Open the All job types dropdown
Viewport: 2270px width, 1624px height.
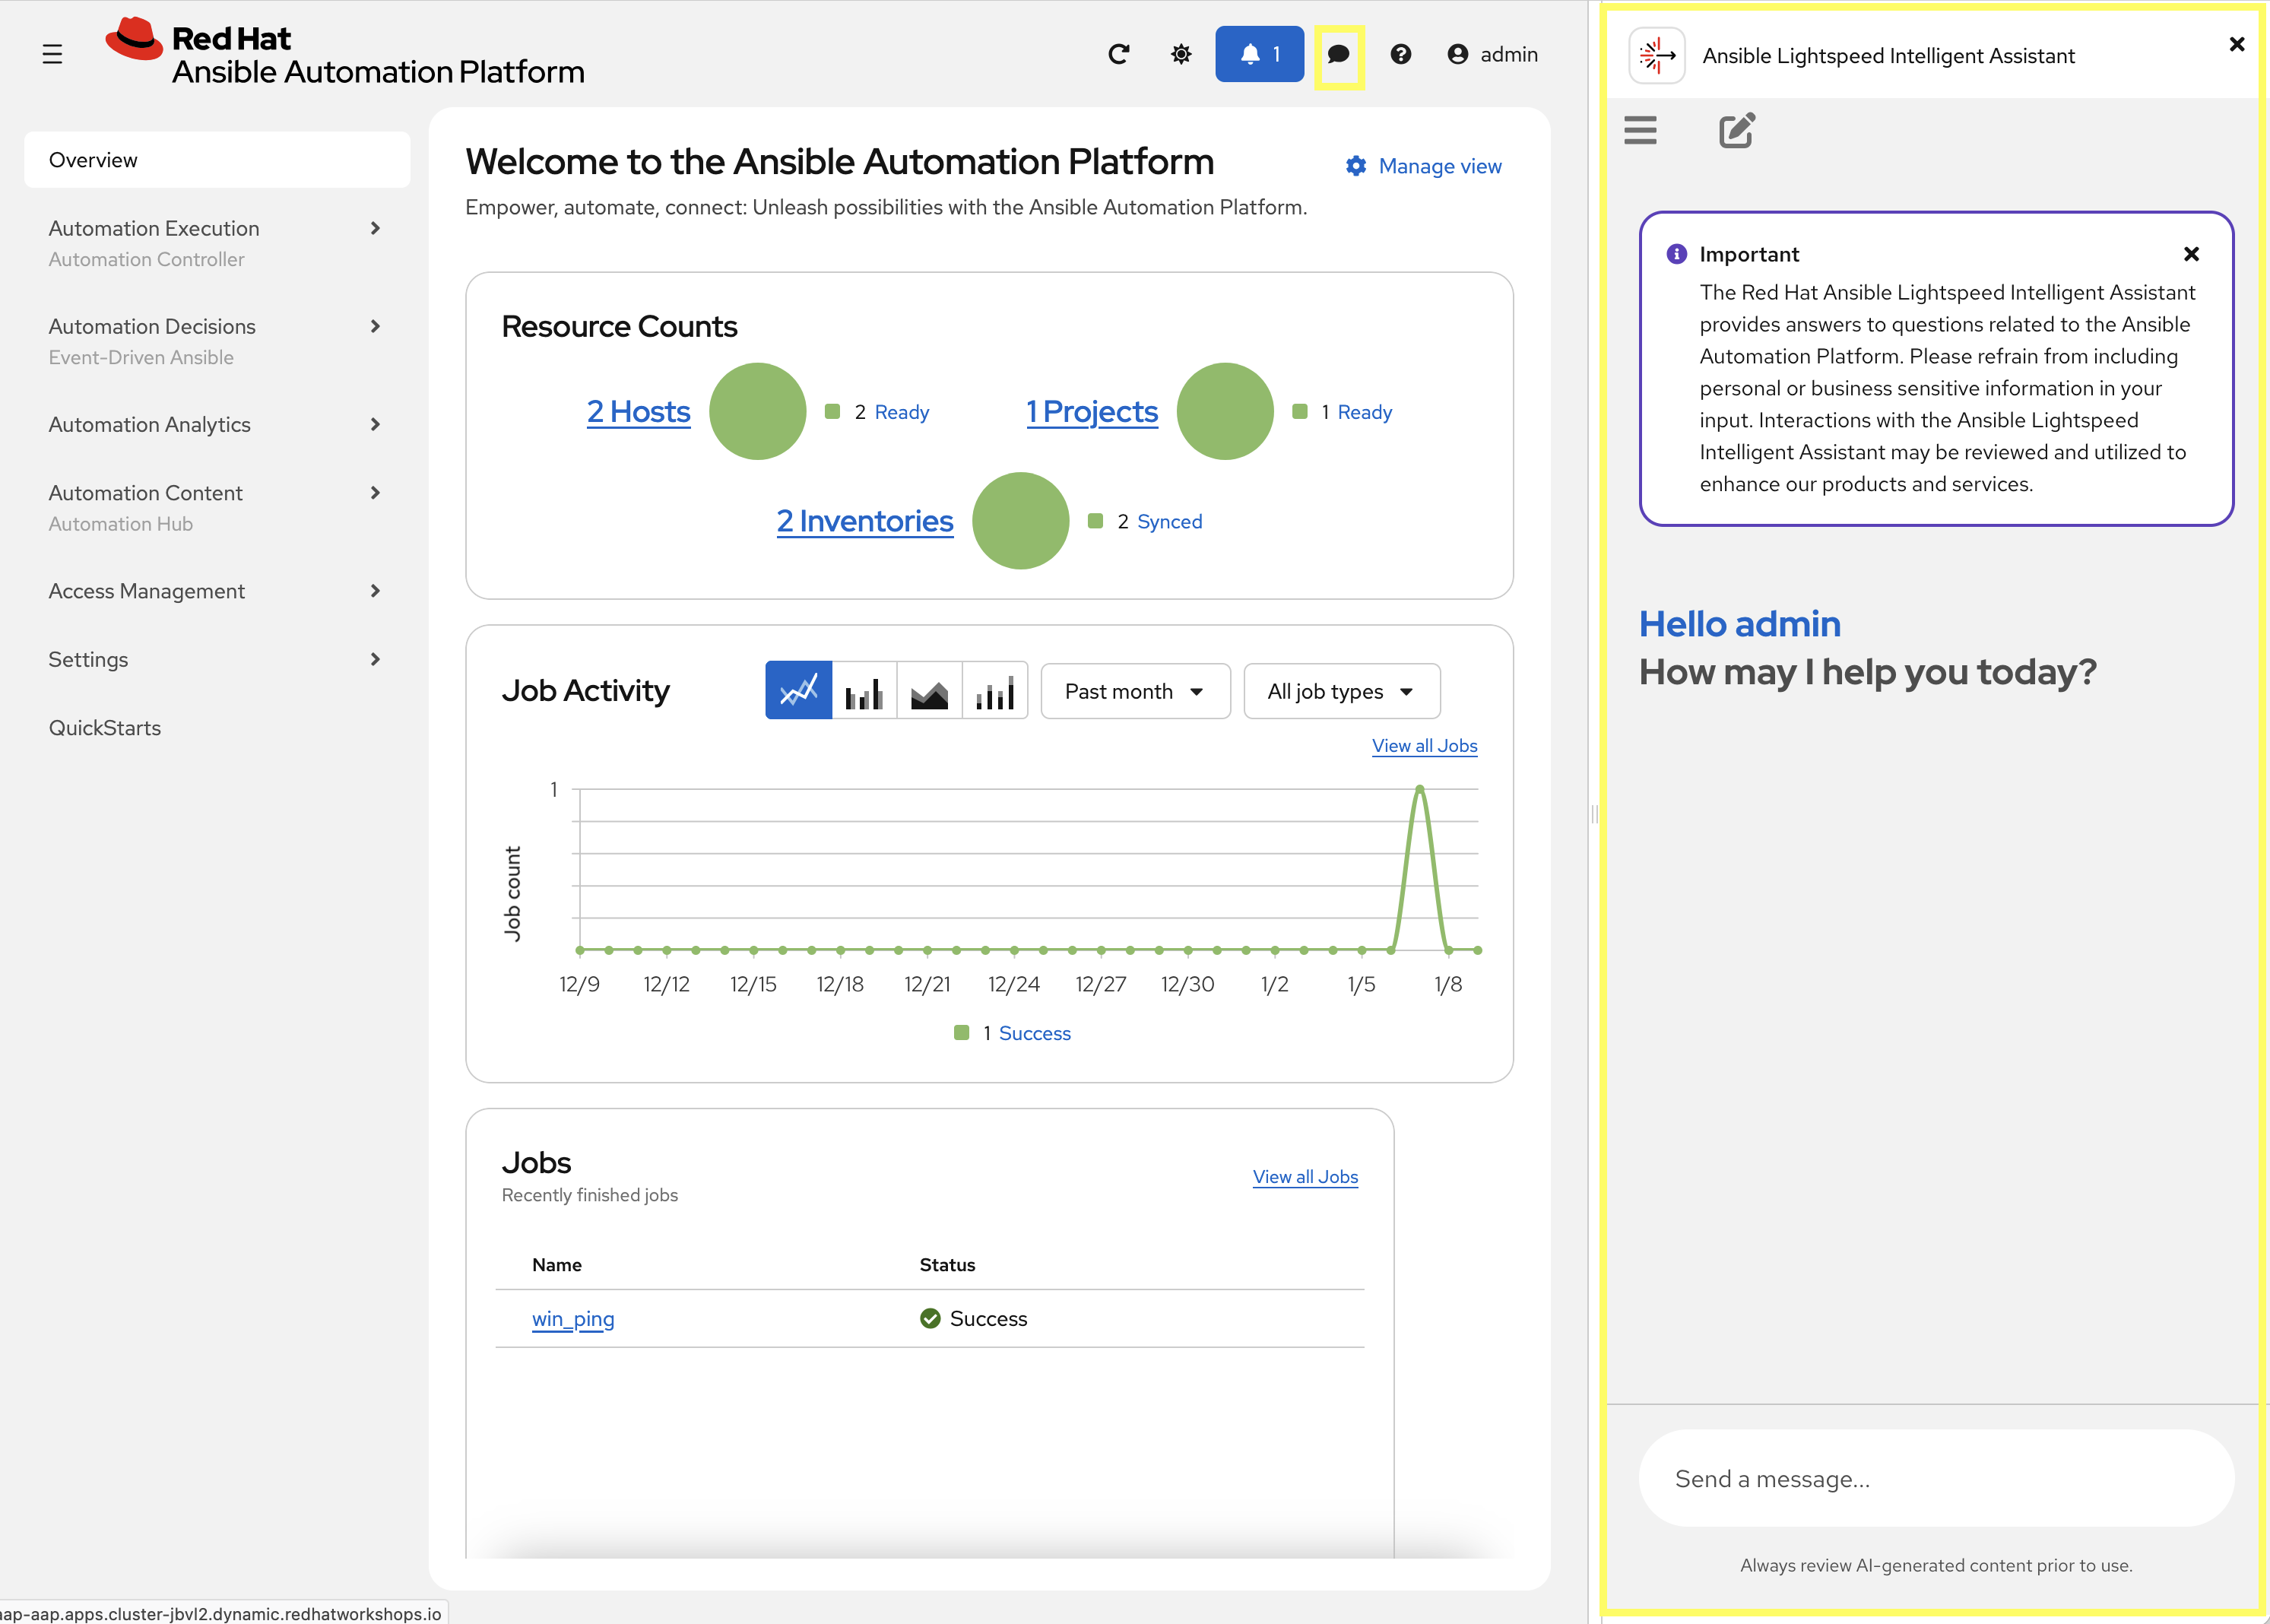click(x=1341, y=690)
